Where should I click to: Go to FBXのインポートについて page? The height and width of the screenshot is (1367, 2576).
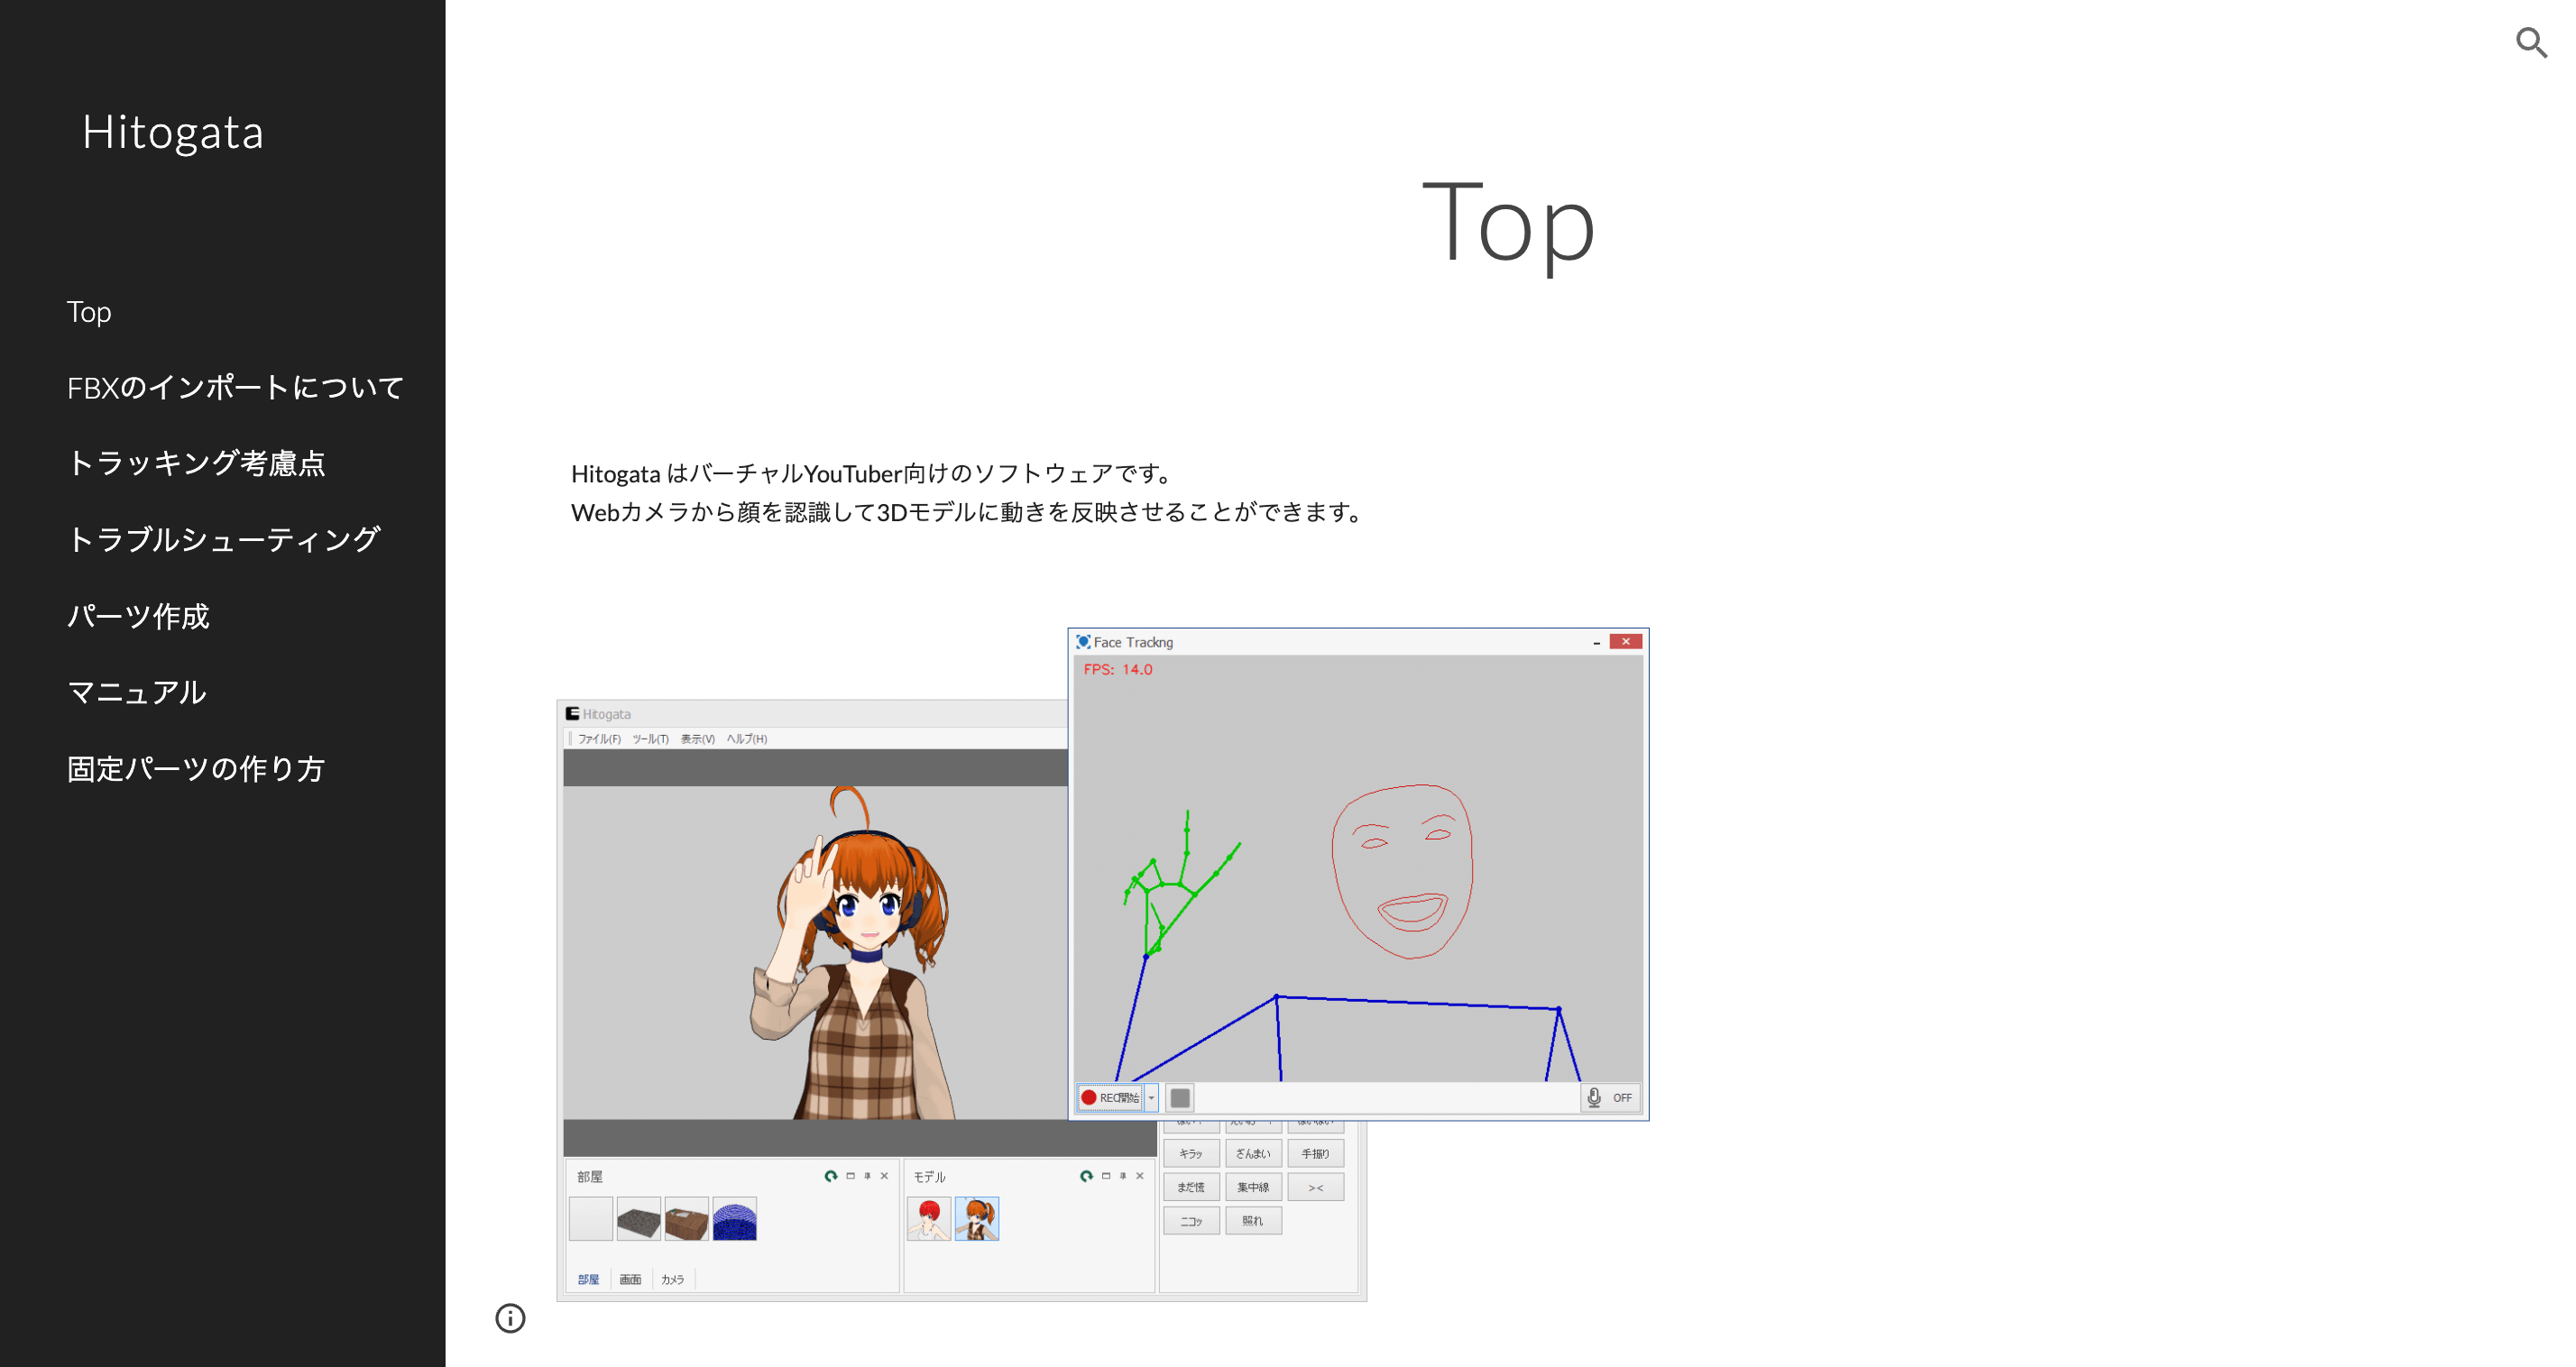pos(235,388)
